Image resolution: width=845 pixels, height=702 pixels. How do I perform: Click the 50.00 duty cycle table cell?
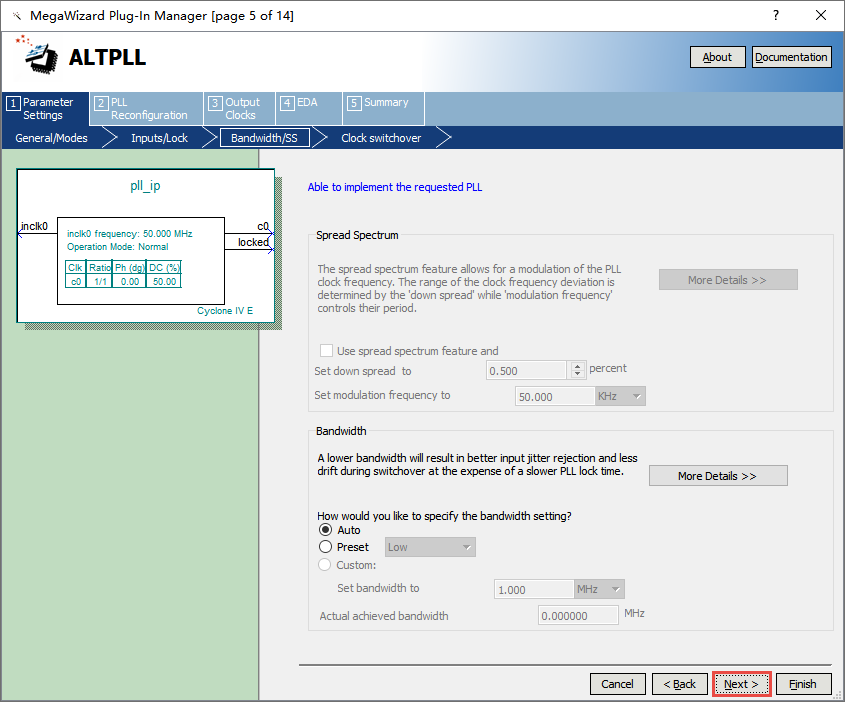click(164, 281)
